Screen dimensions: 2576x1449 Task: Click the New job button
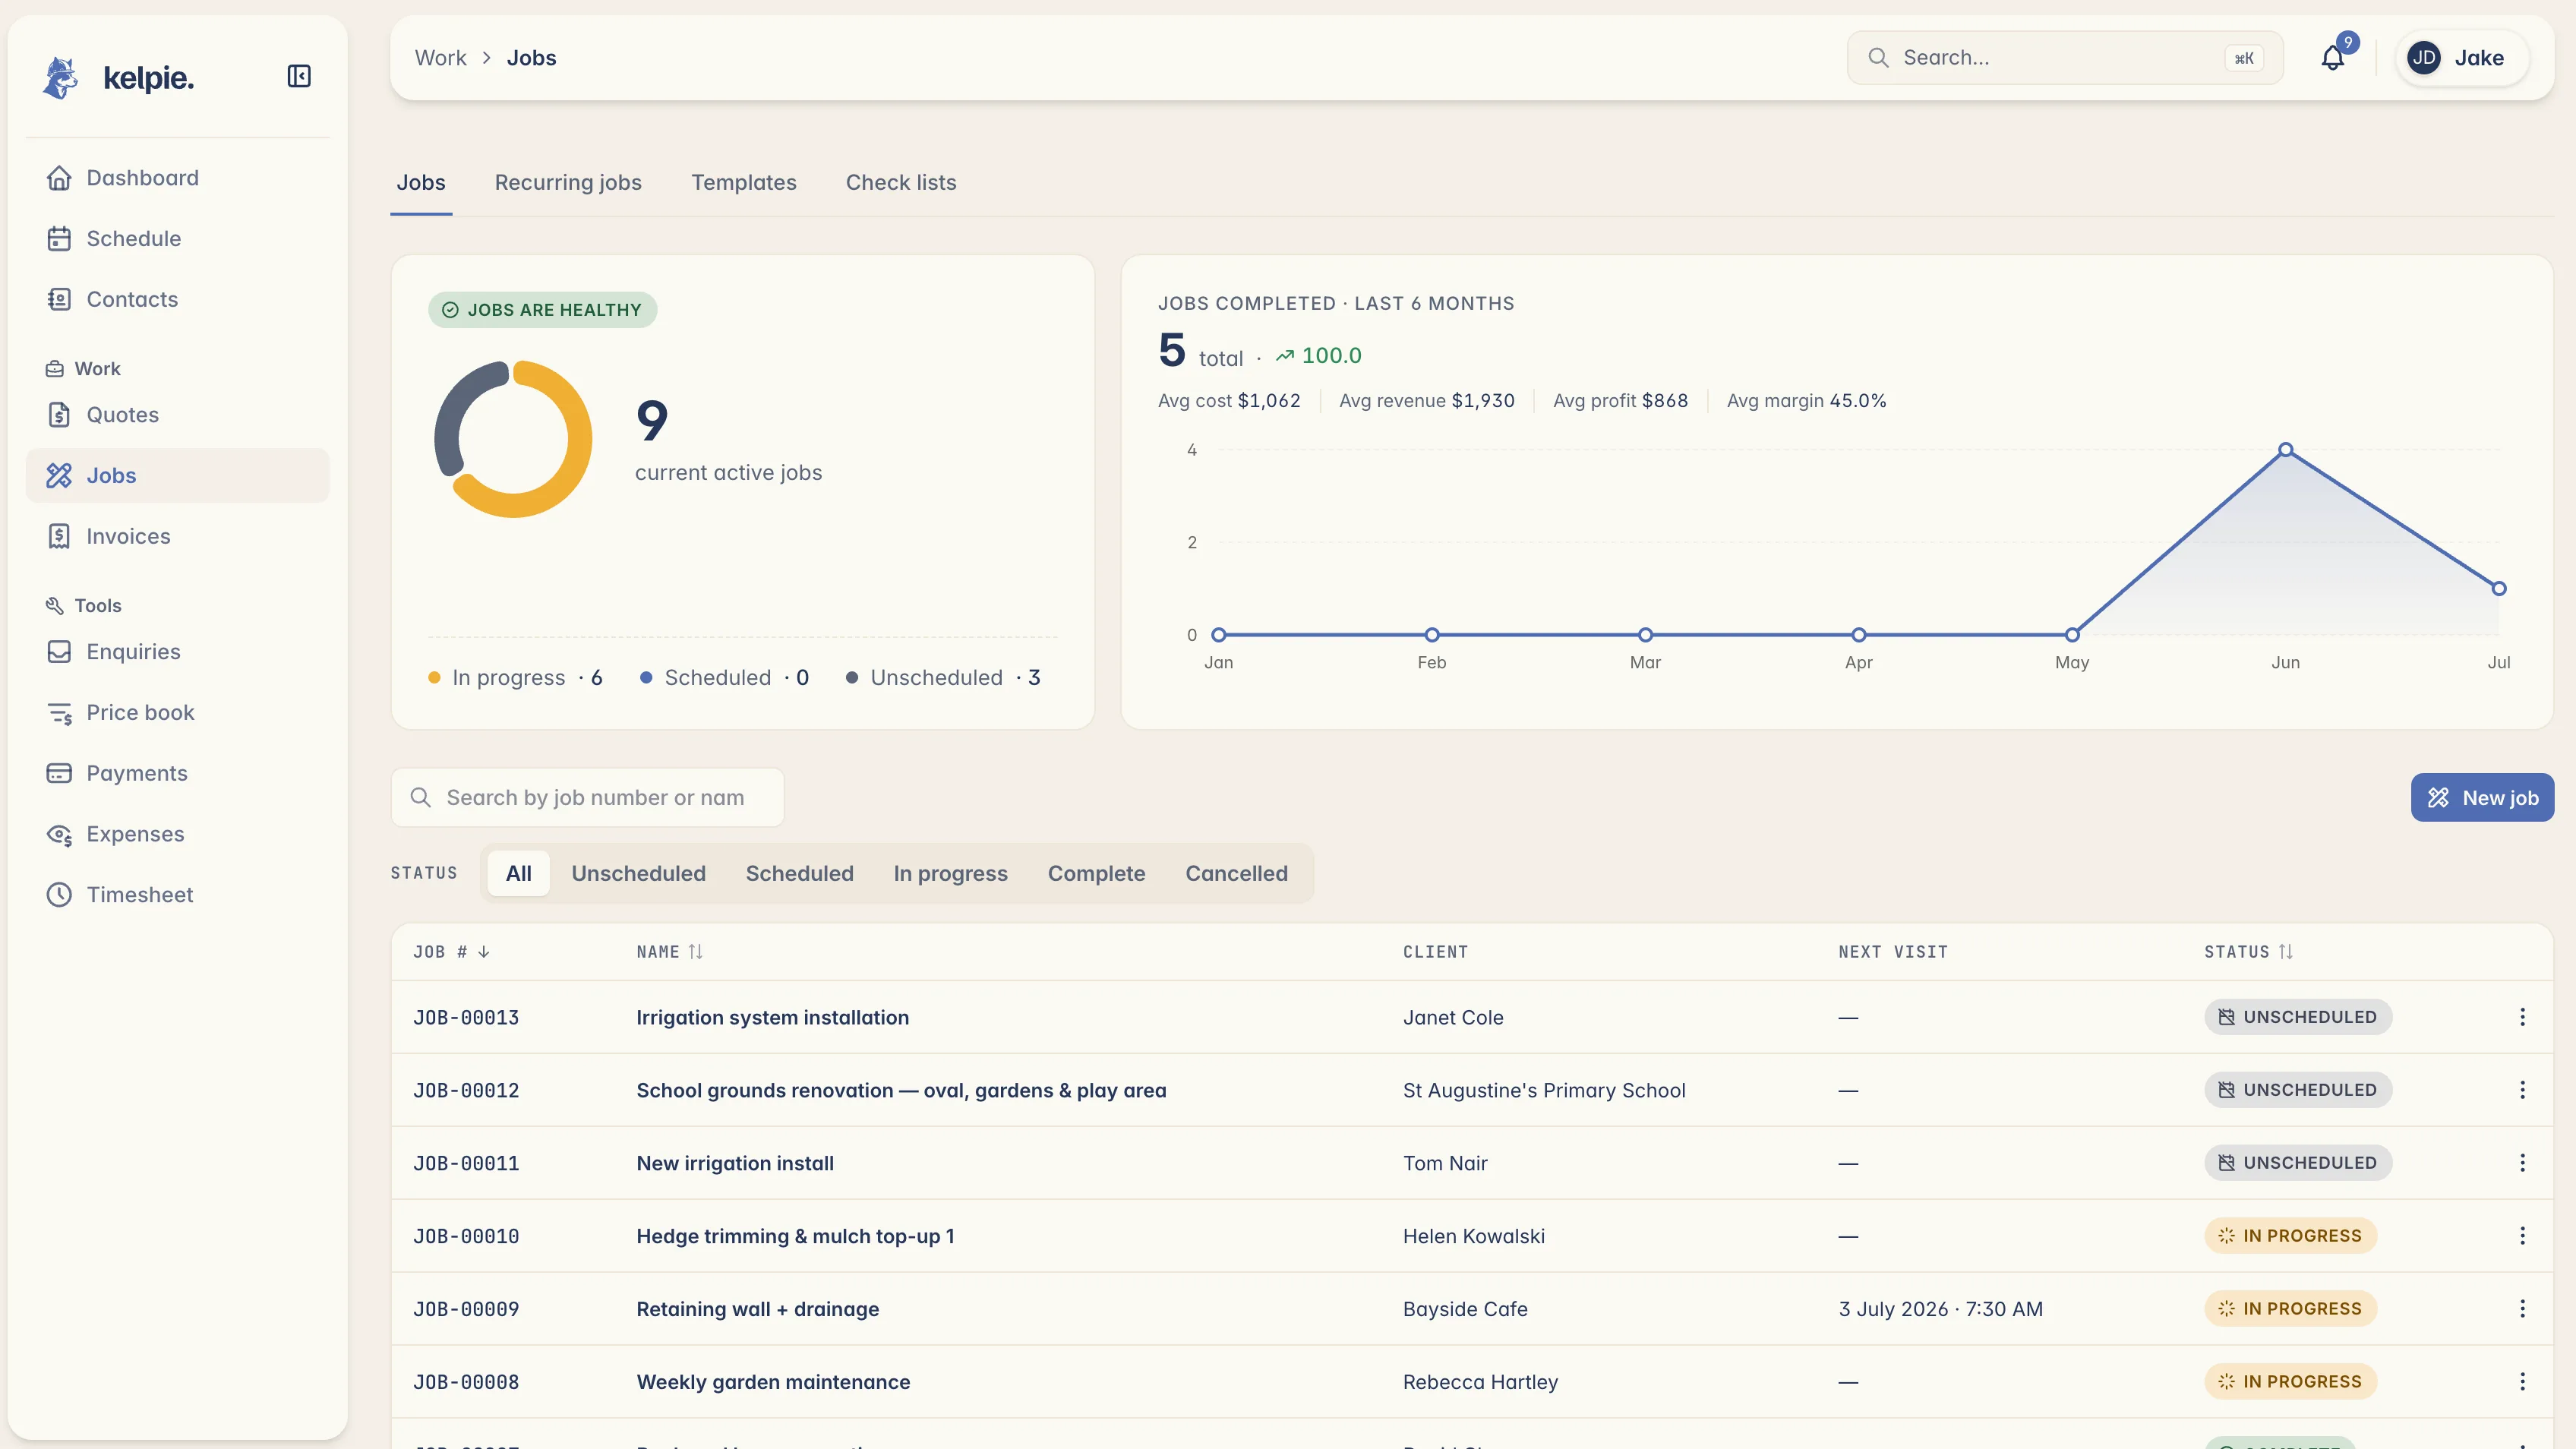2482,798
